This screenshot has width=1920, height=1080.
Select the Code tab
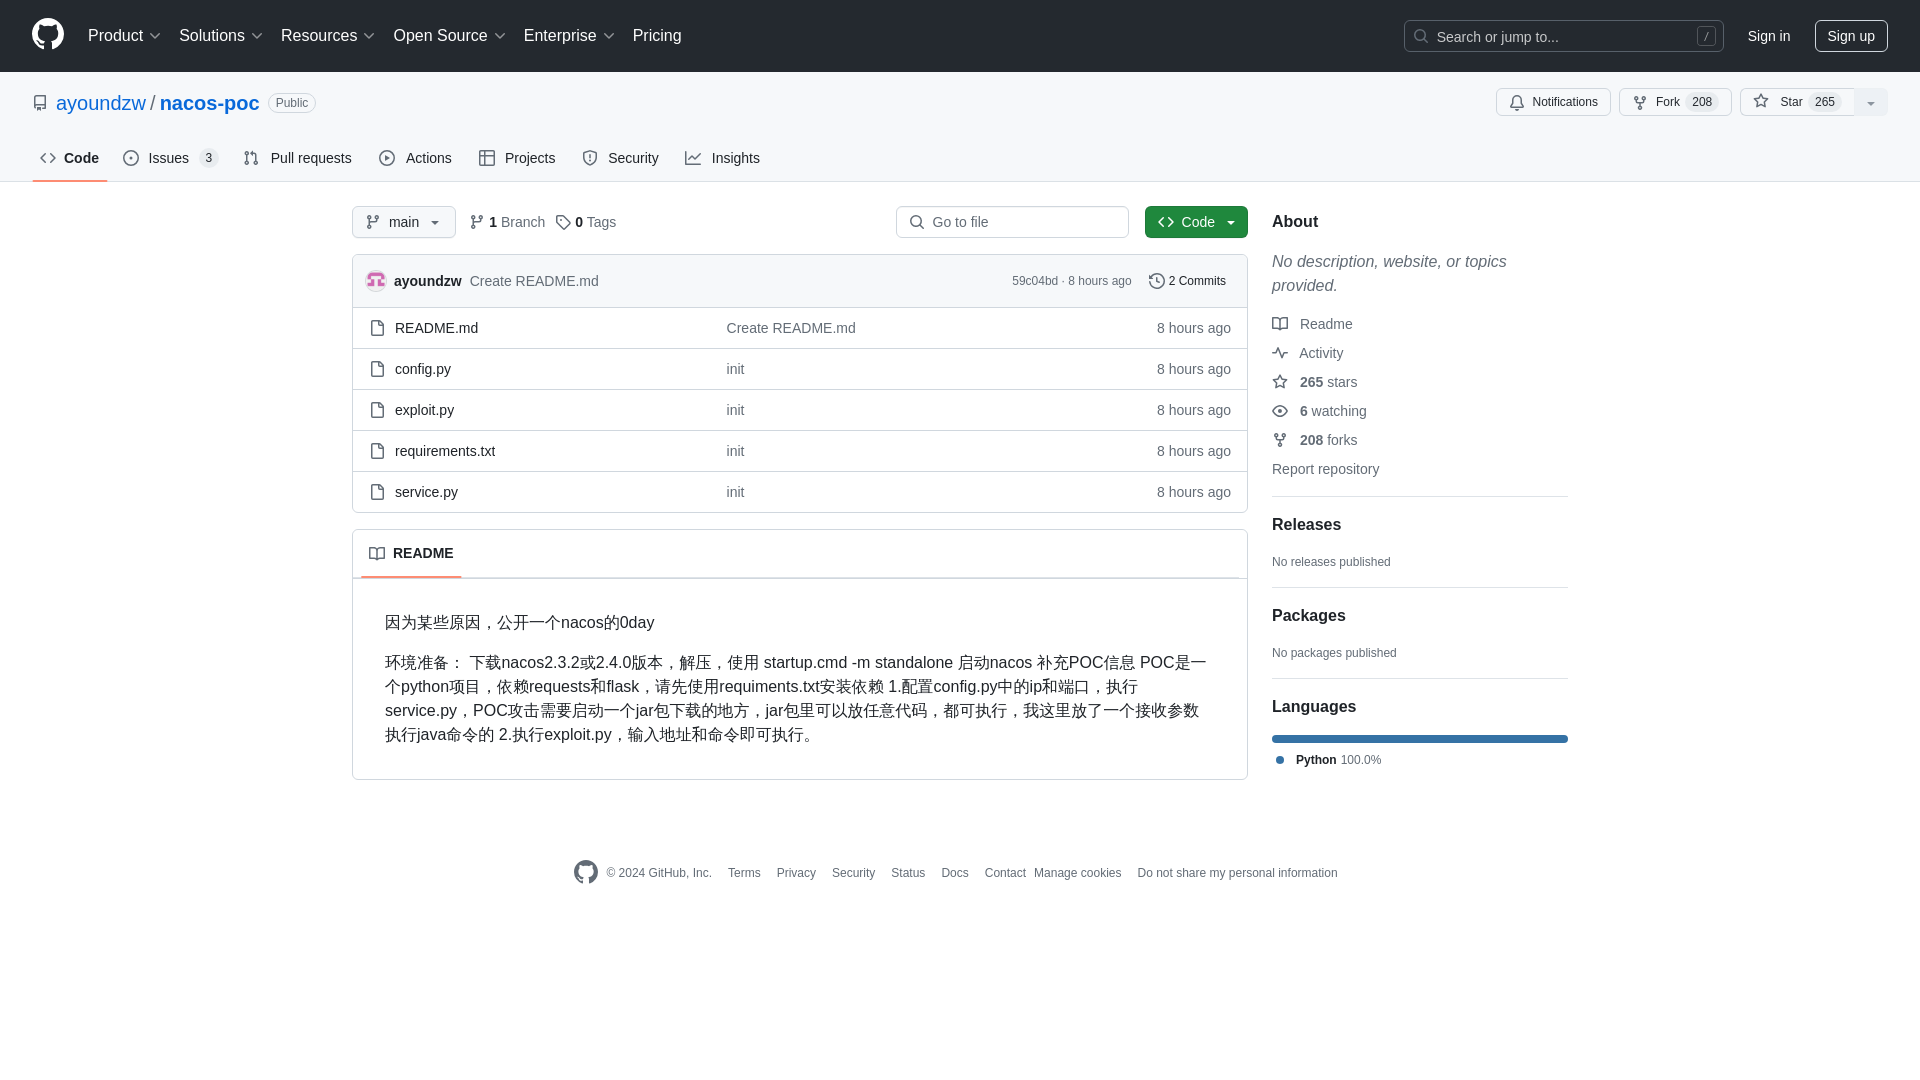click(69, 158)
